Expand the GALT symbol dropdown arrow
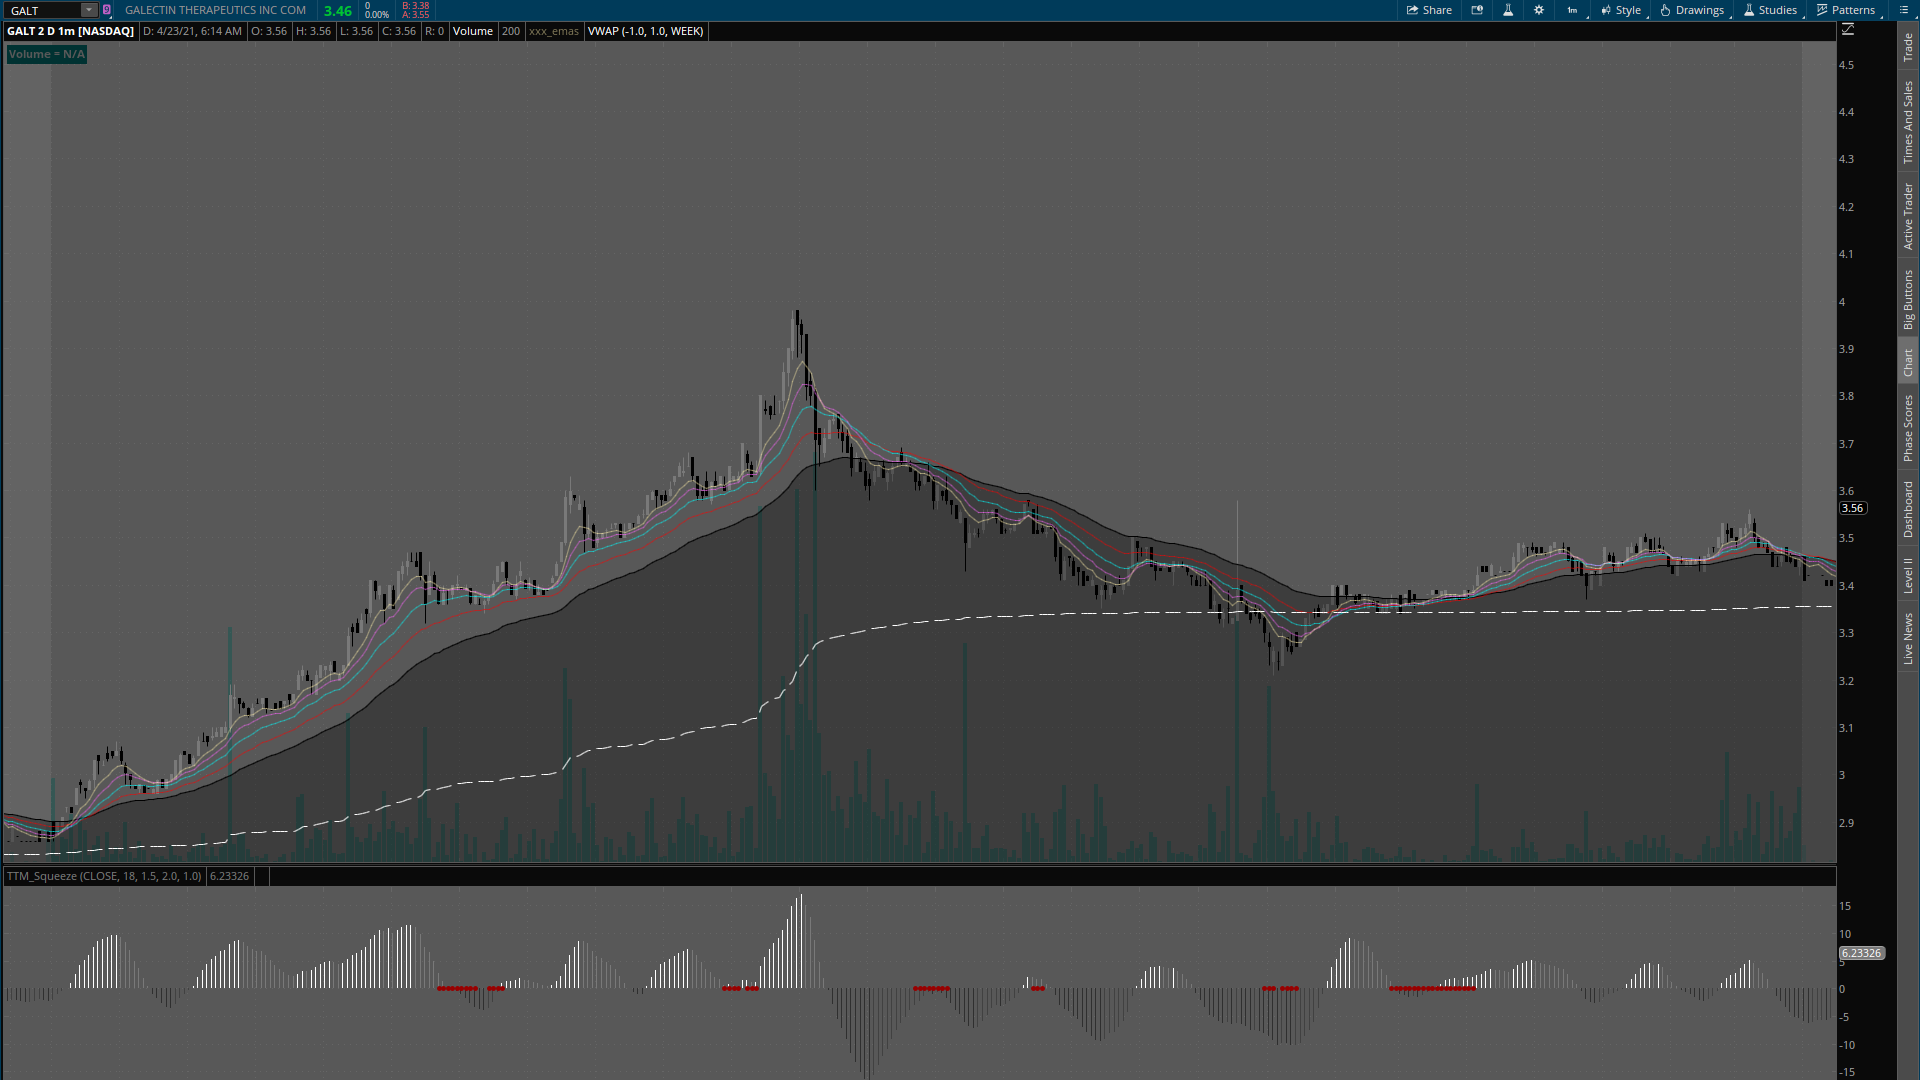 tap(89, 10)
